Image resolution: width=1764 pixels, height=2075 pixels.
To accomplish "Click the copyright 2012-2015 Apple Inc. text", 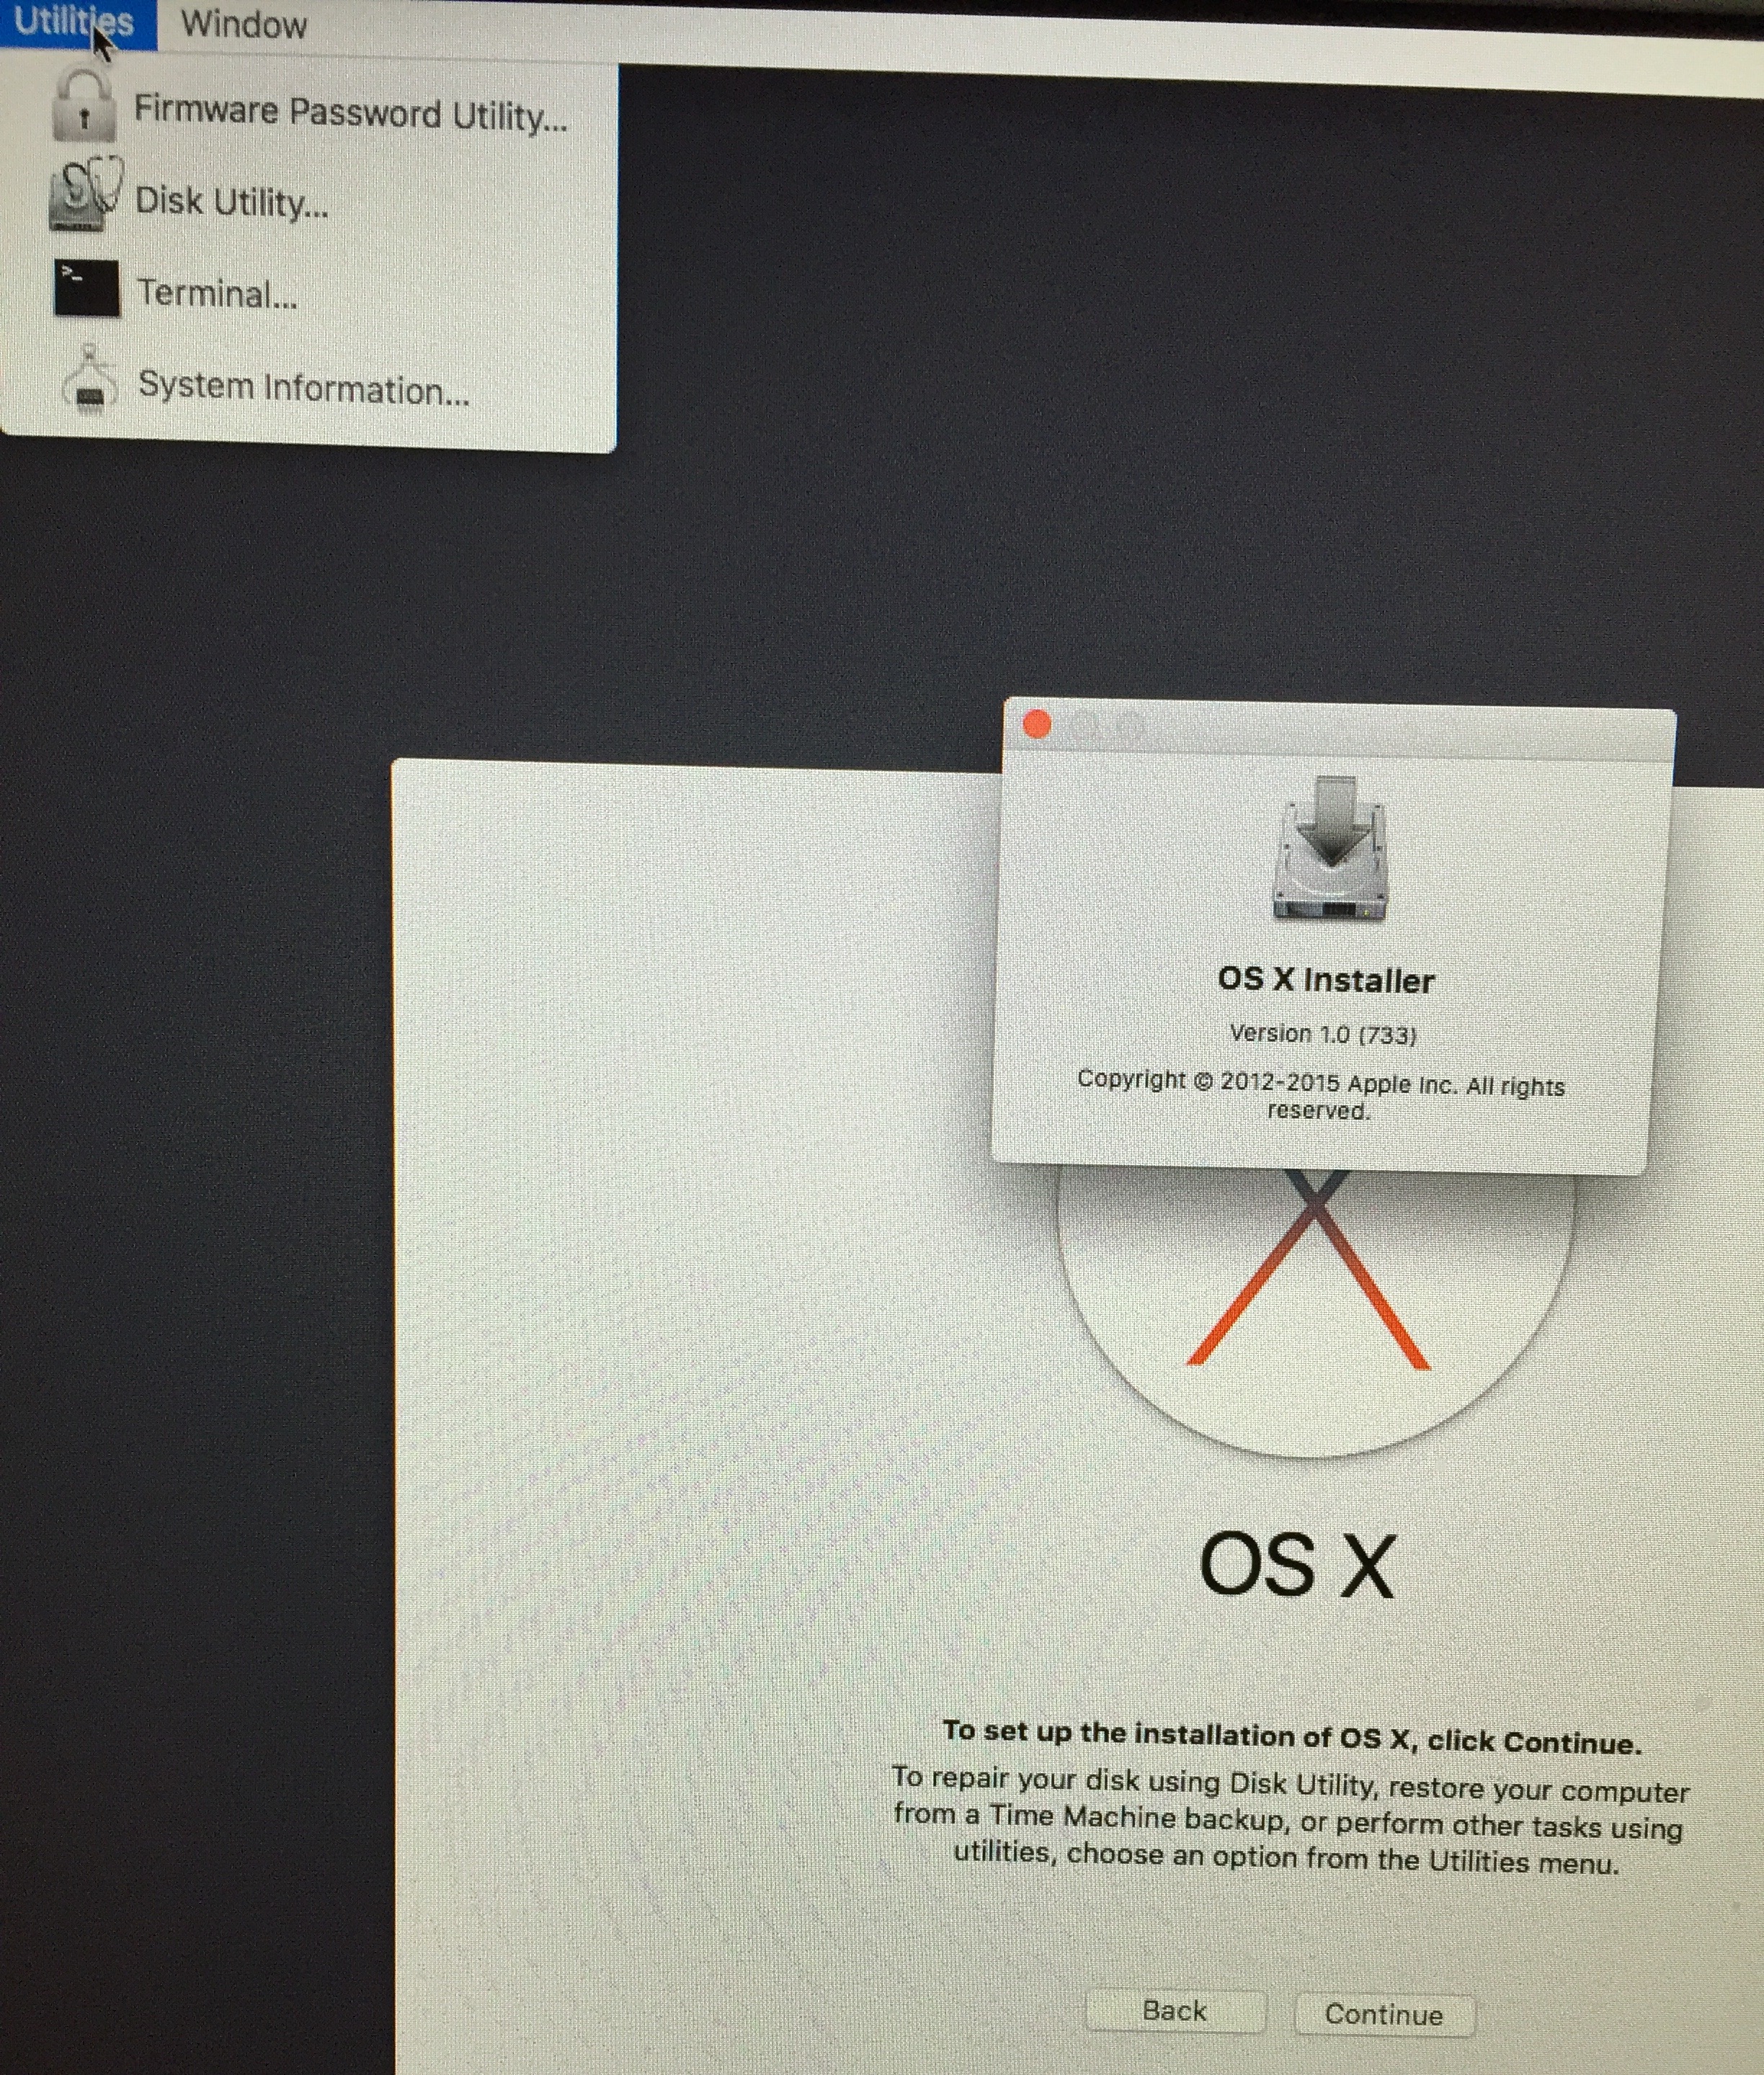I will pyautogui.click(x=1320, y=1096).
